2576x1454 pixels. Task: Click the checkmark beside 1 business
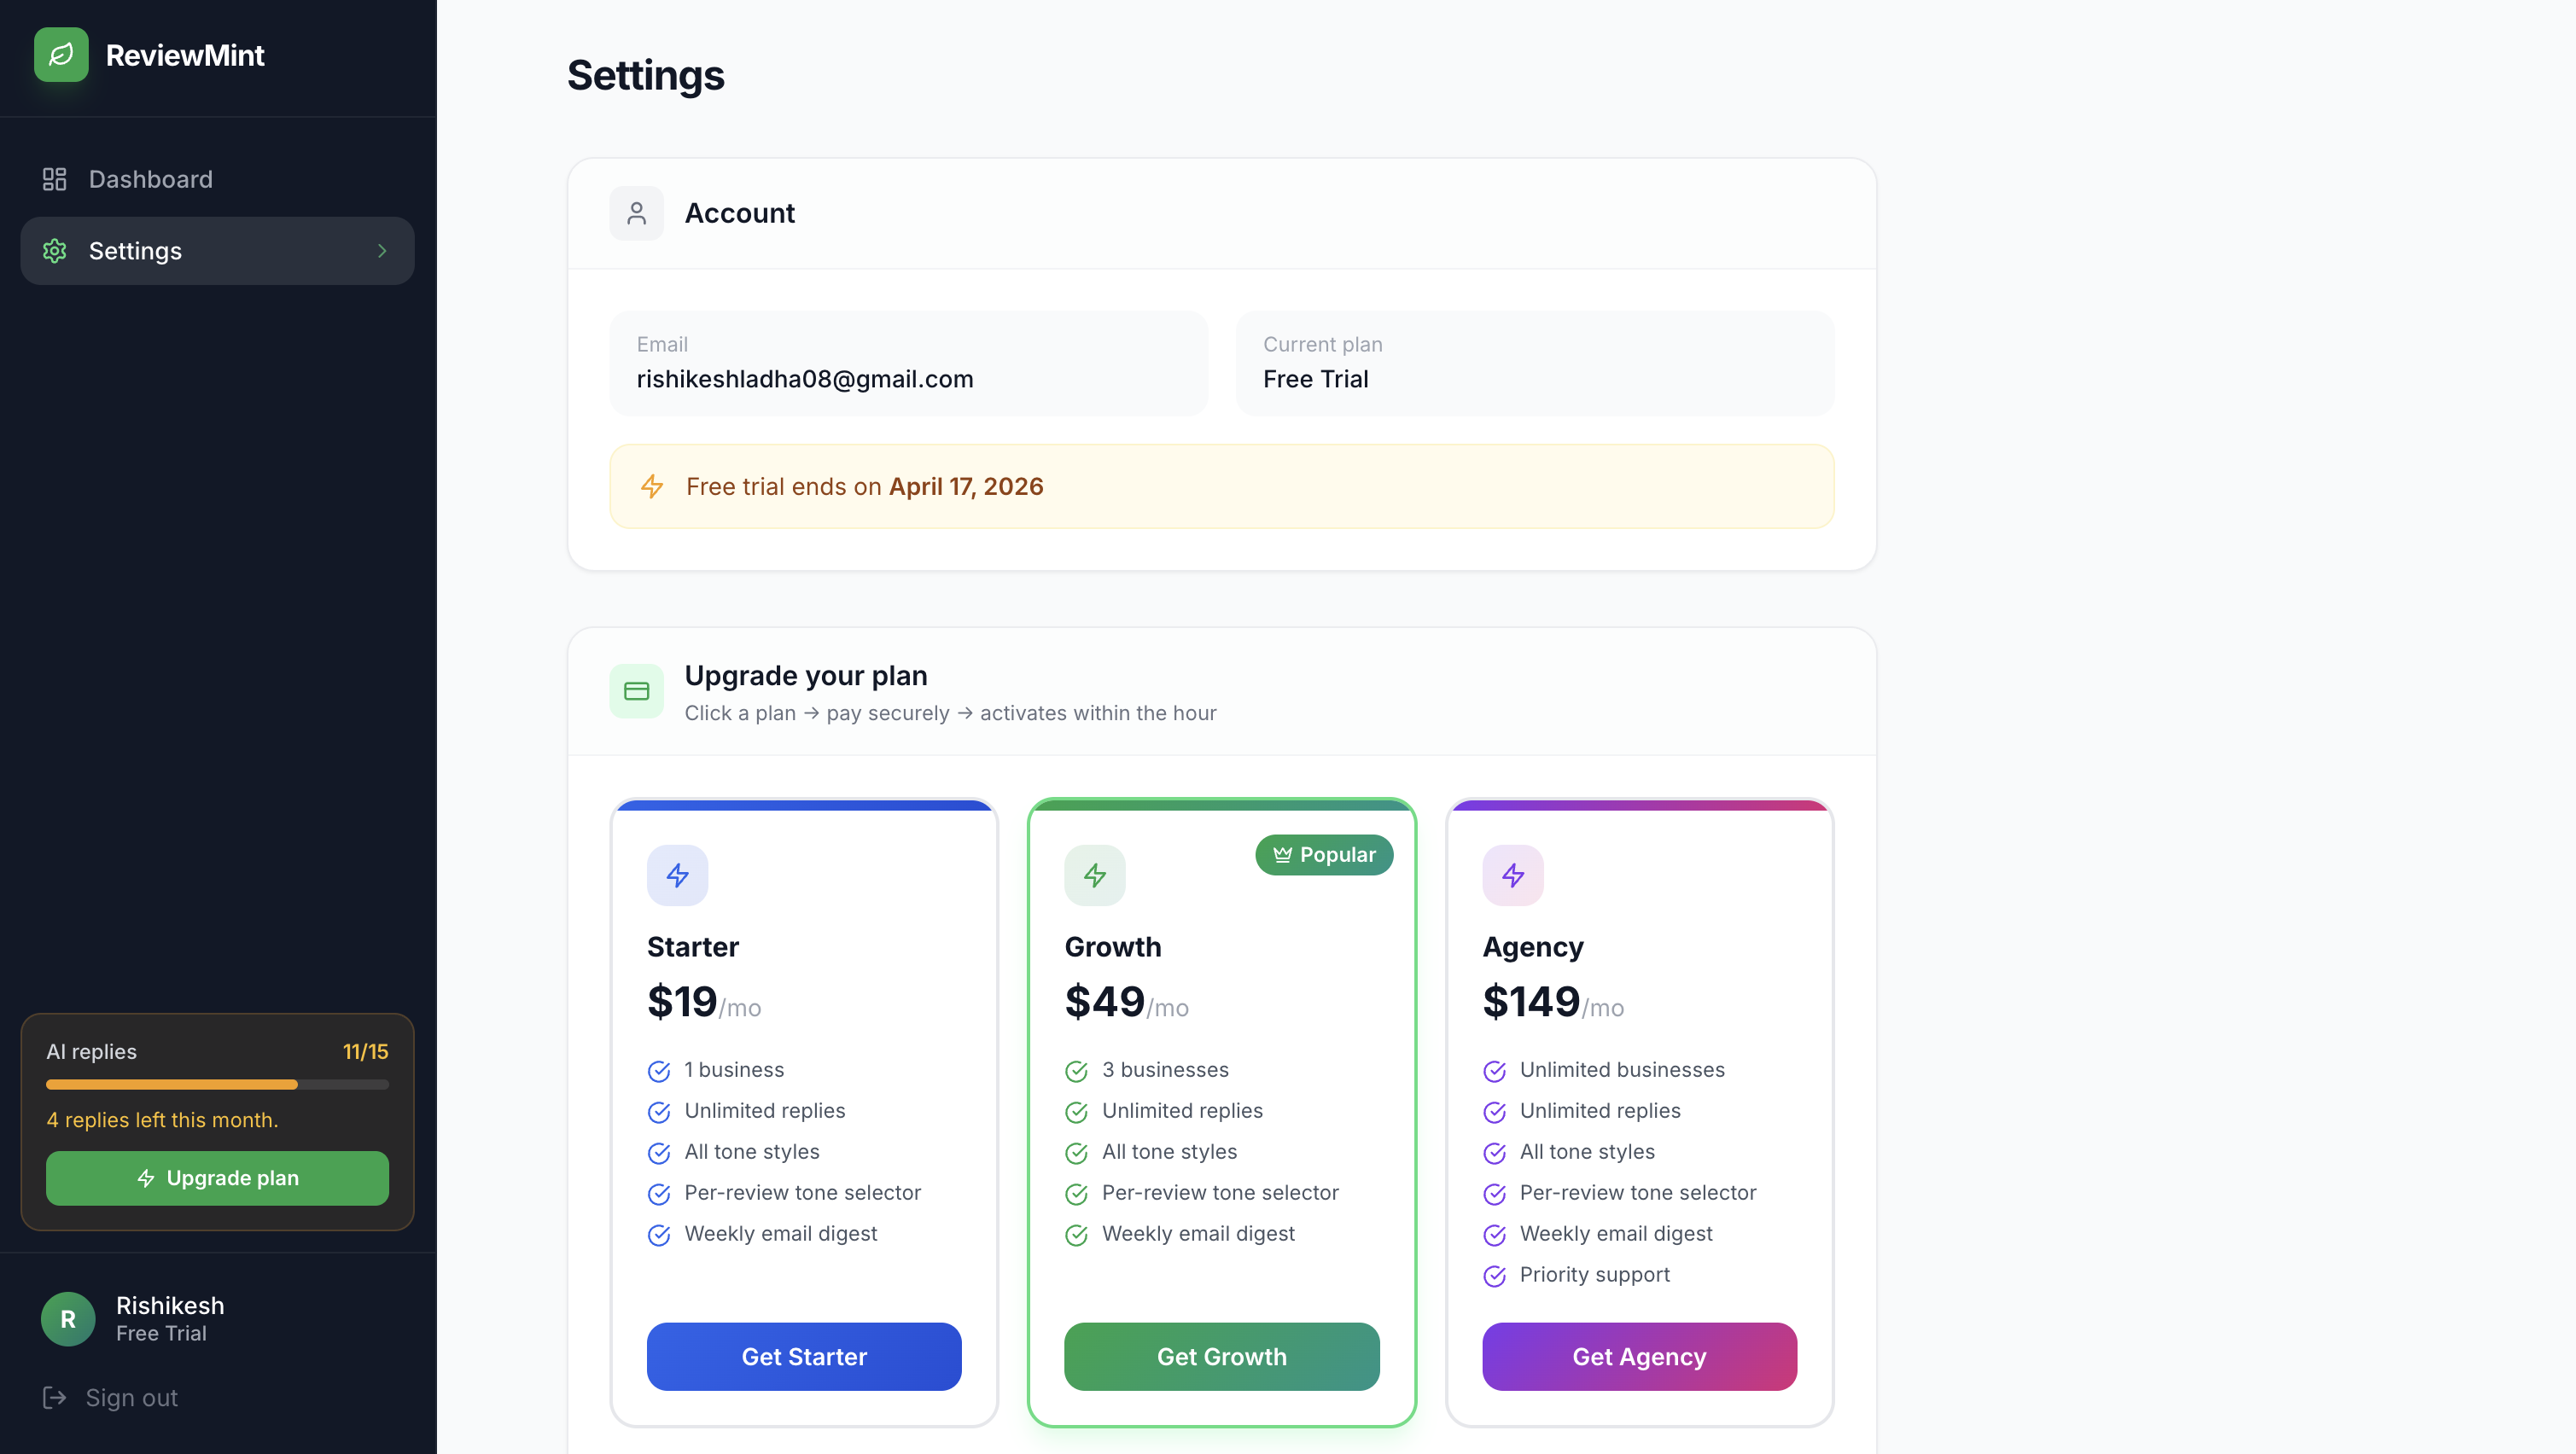[659, 1071]
